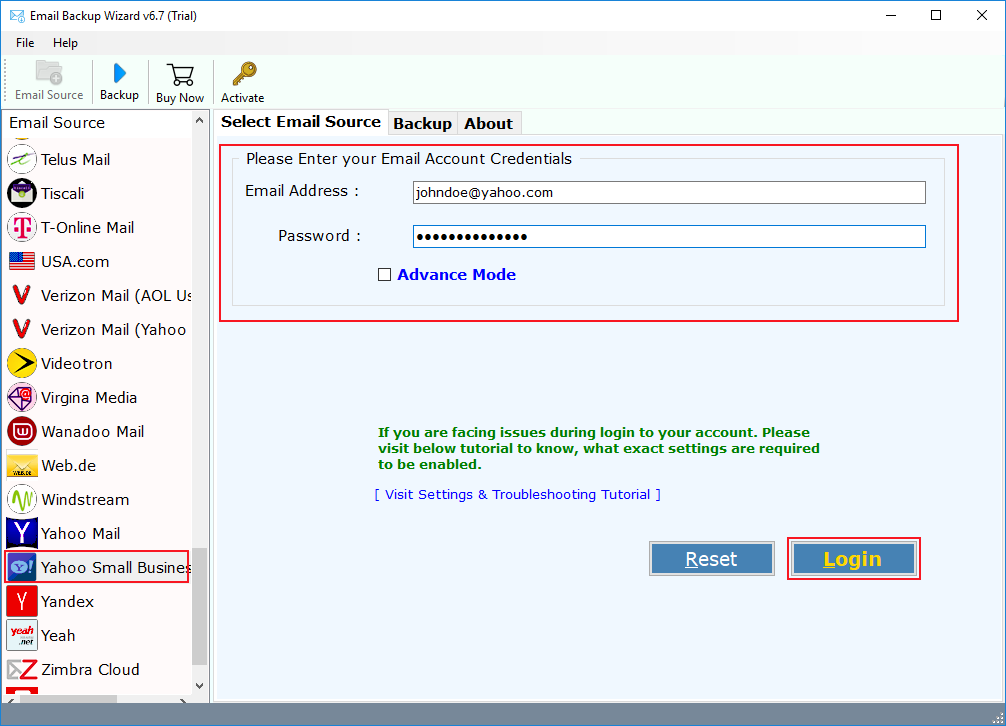
Task: Select USA.com text entry
Action: point(75,261)
